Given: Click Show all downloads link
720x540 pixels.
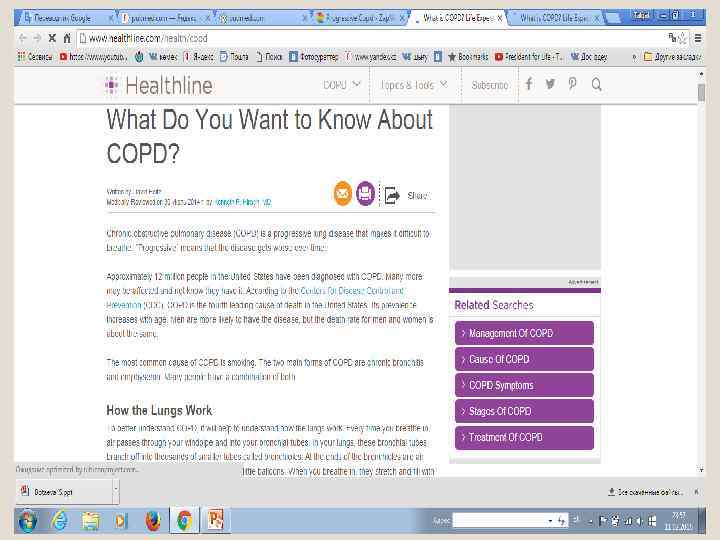Looking at the screenshot, I should pos(646,492).
